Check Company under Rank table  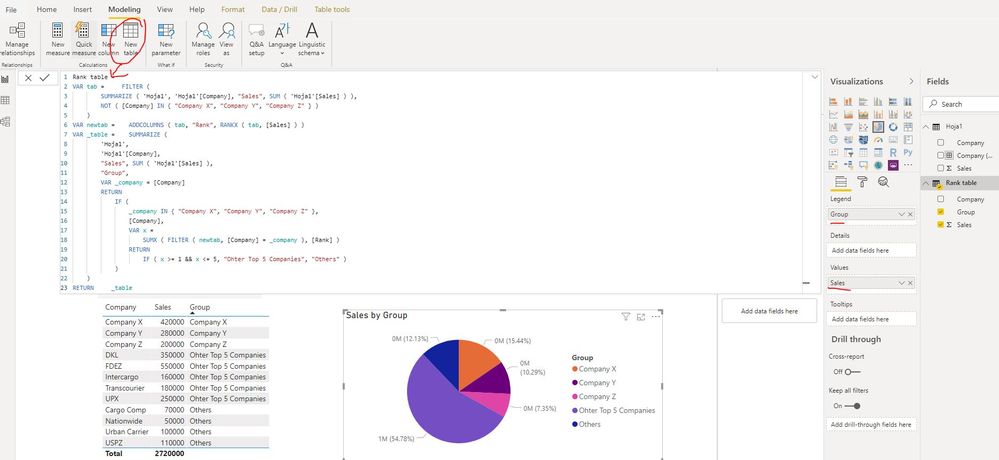(x=941, y=199)
